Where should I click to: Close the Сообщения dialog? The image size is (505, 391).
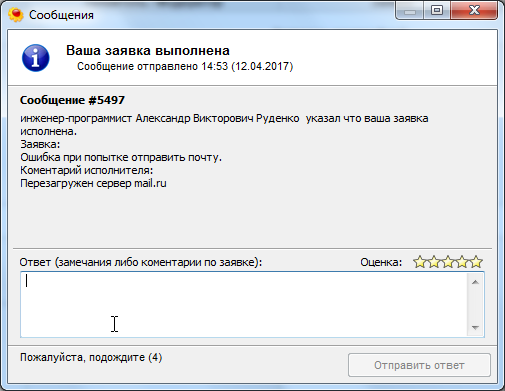click(474, 10)
